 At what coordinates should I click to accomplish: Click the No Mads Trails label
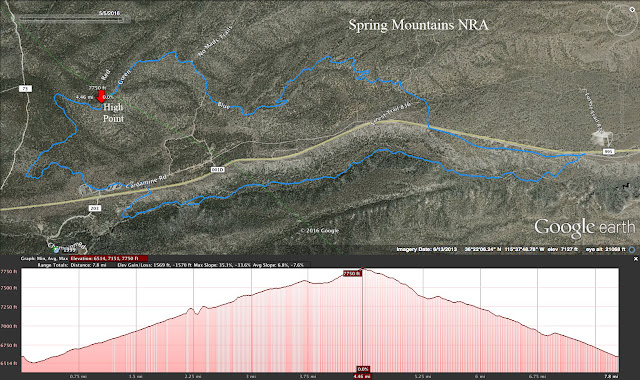click(215, 41)
